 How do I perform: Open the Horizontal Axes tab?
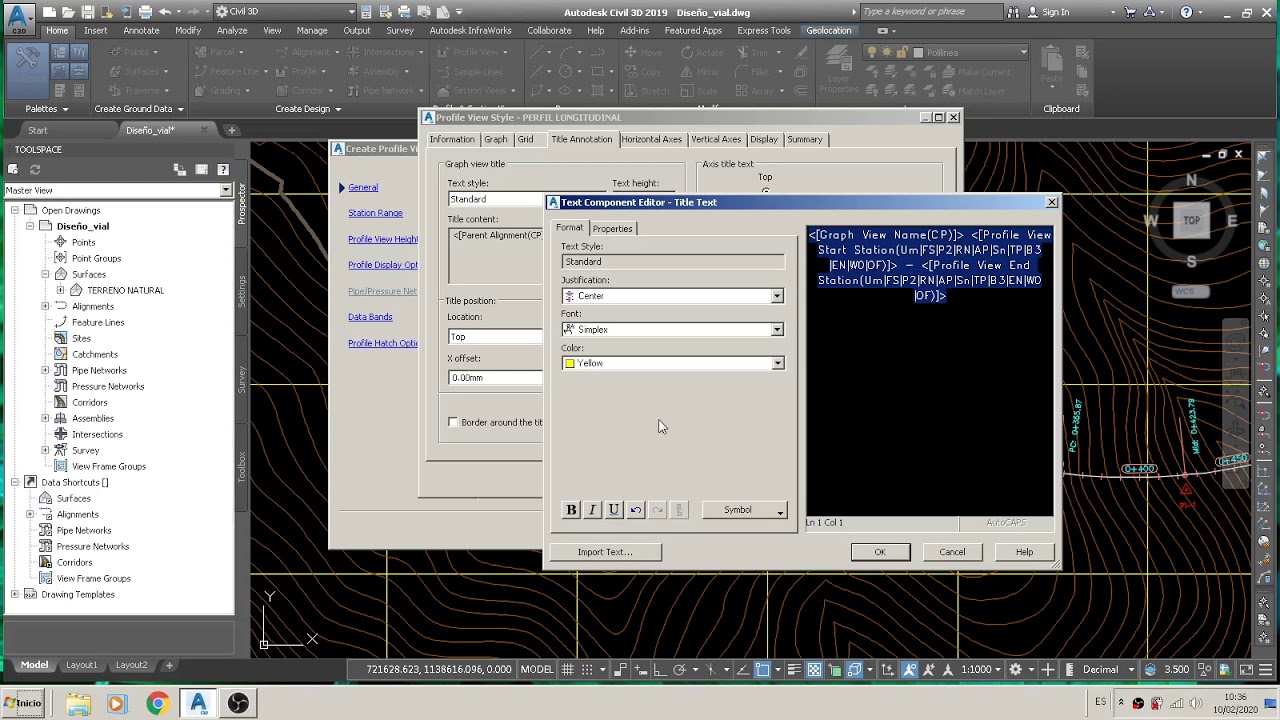click(651, 139)
